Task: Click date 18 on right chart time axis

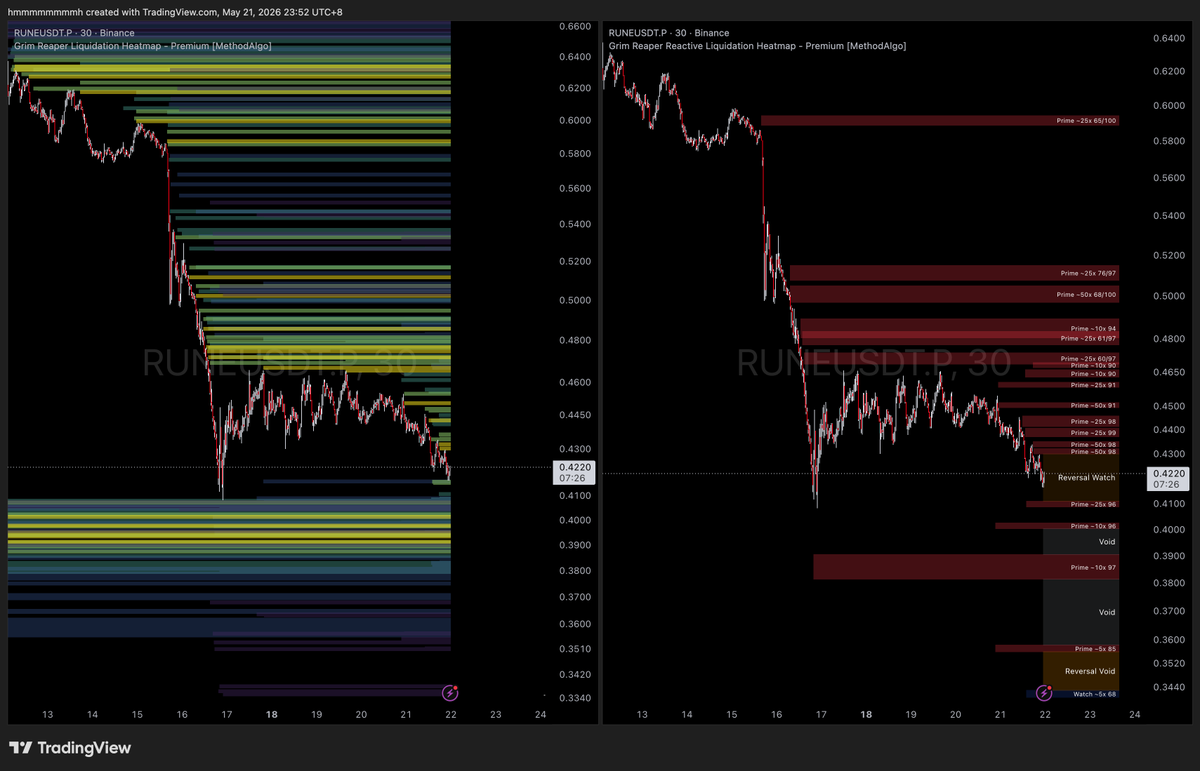Action: pyautogui.click(x=866, y=715)
